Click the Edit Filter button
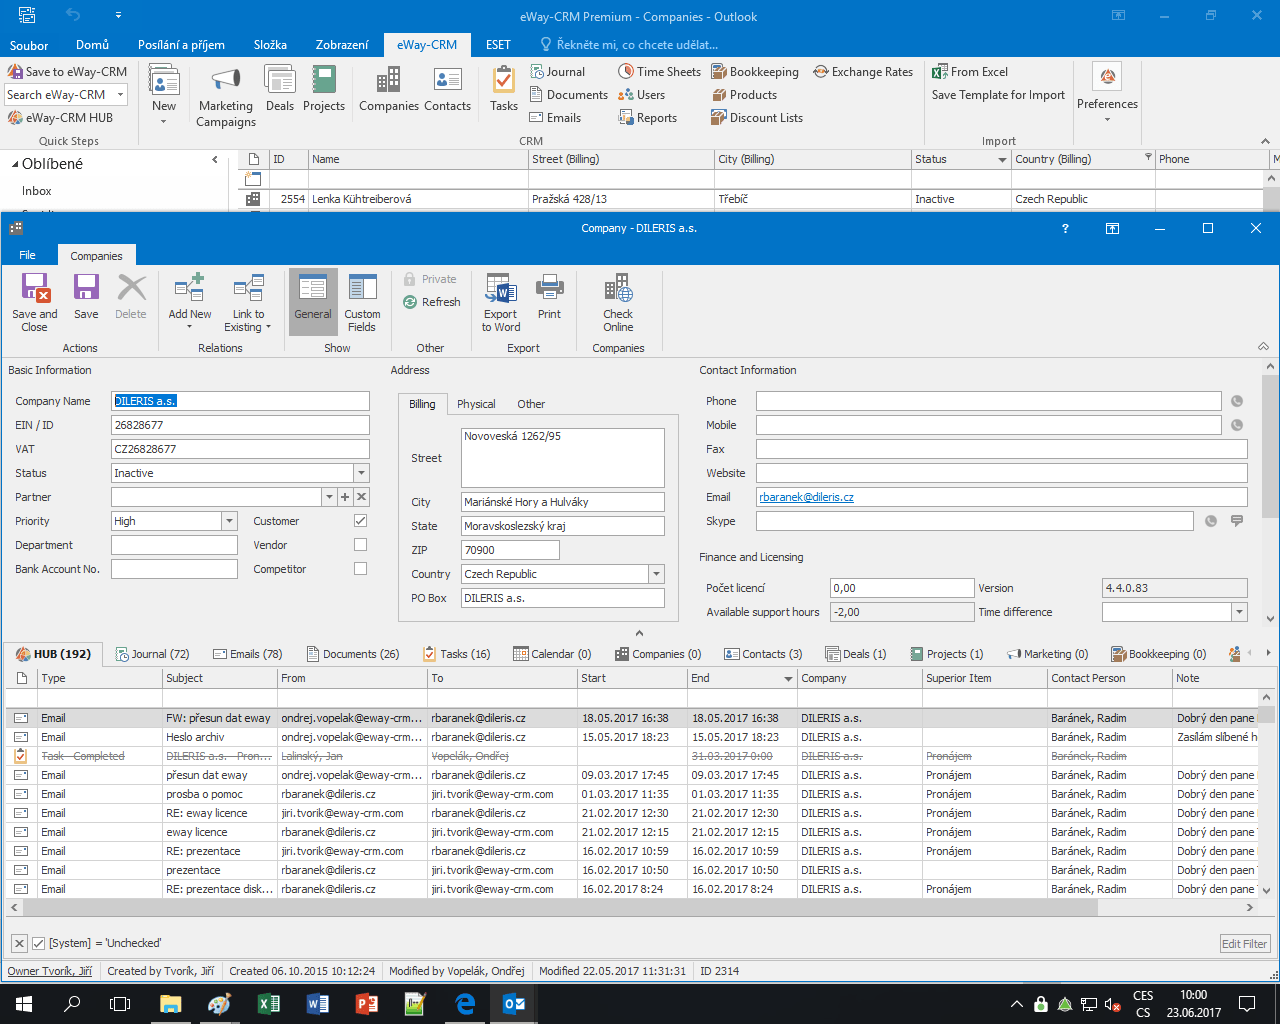The image size is (1280, 1024). tap(1244, 943)
